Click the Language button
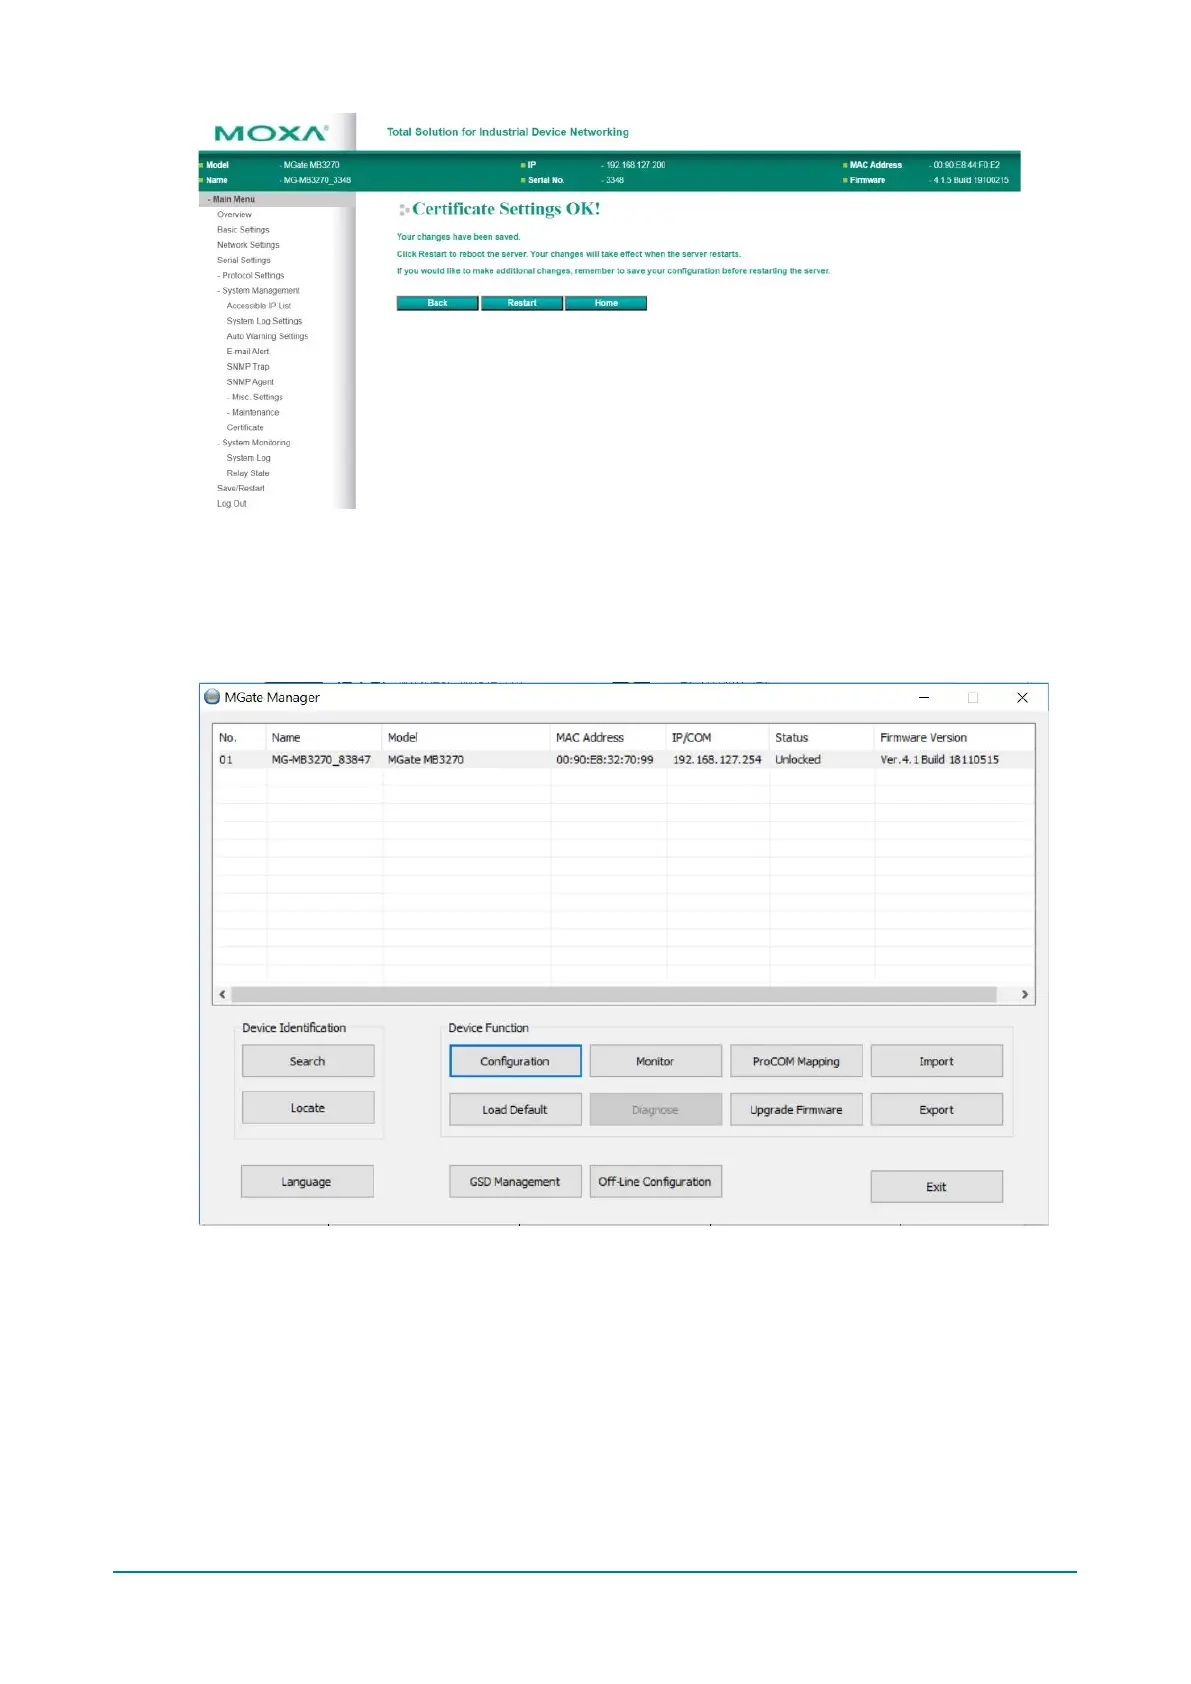 pos(307,1182)
